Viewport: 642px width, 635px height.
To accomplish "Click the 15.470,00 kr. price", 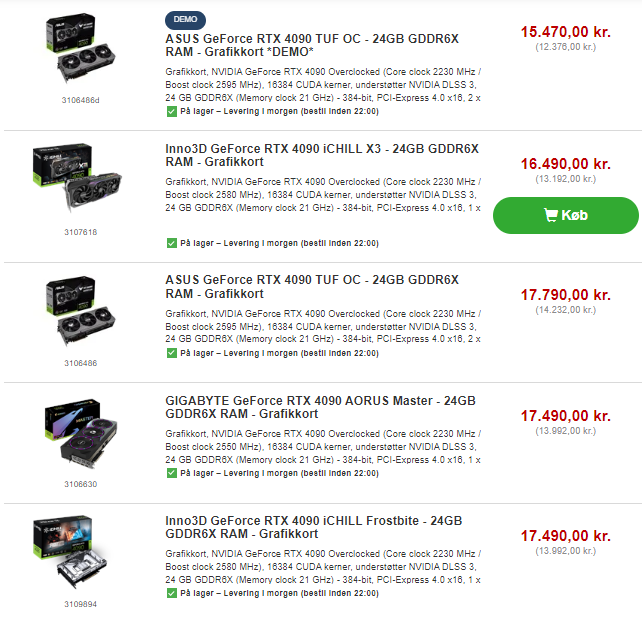I will [x=565, y=32].
